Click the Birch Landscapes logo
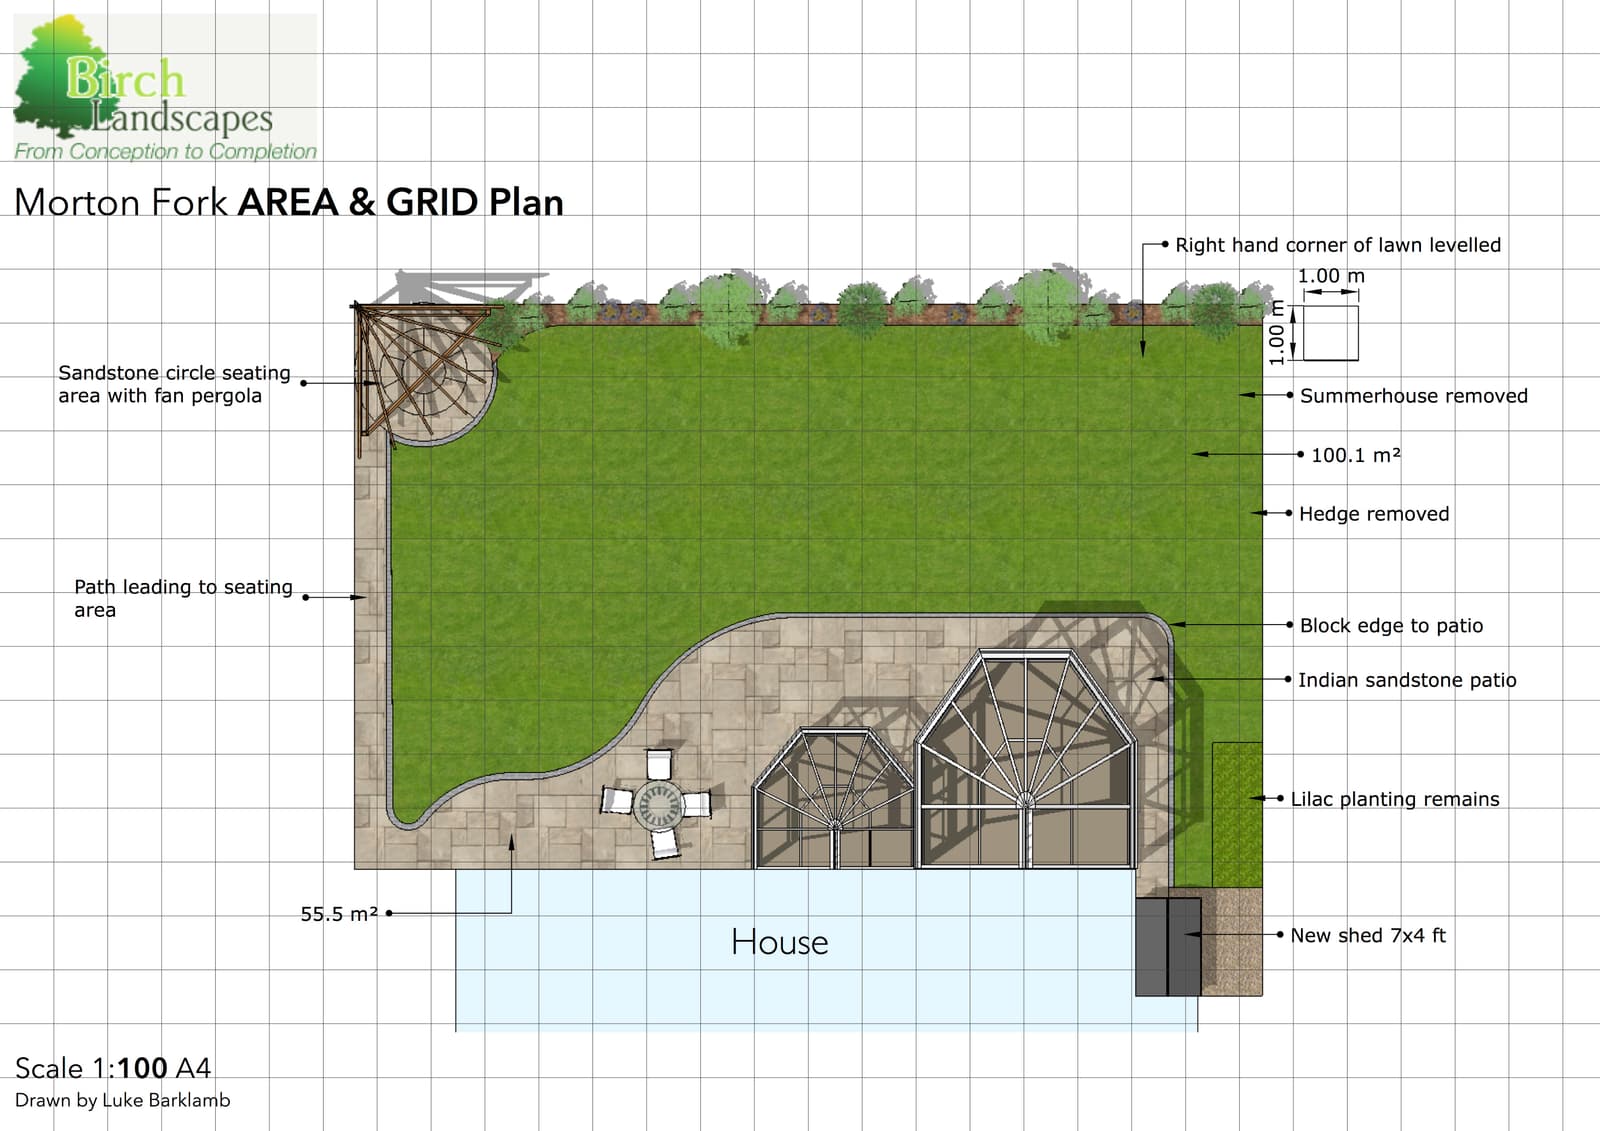Image resolution: width=1600 pixels, height=1131 pixels. coord(165,88)
